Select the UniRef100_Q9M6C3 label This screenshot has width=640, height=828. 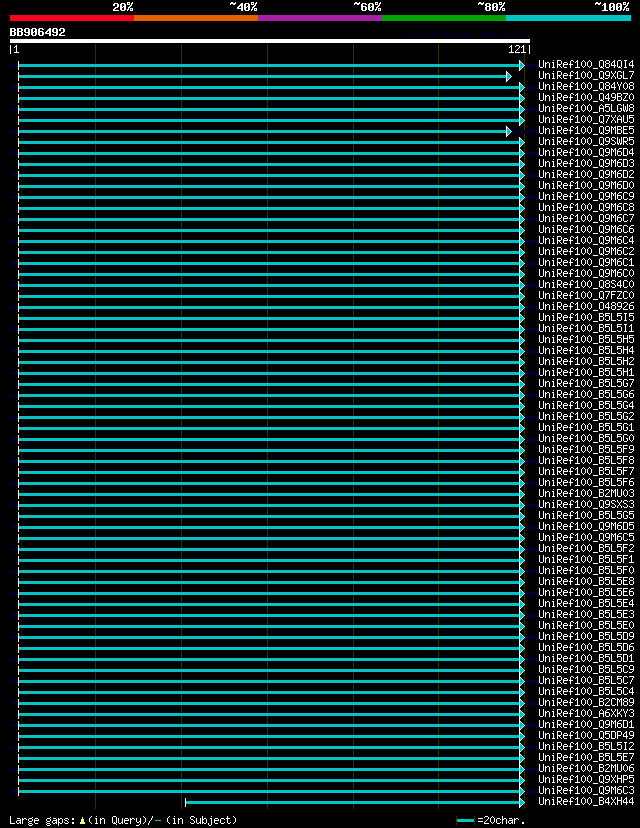pyautogui.click(x=586, y=791)
